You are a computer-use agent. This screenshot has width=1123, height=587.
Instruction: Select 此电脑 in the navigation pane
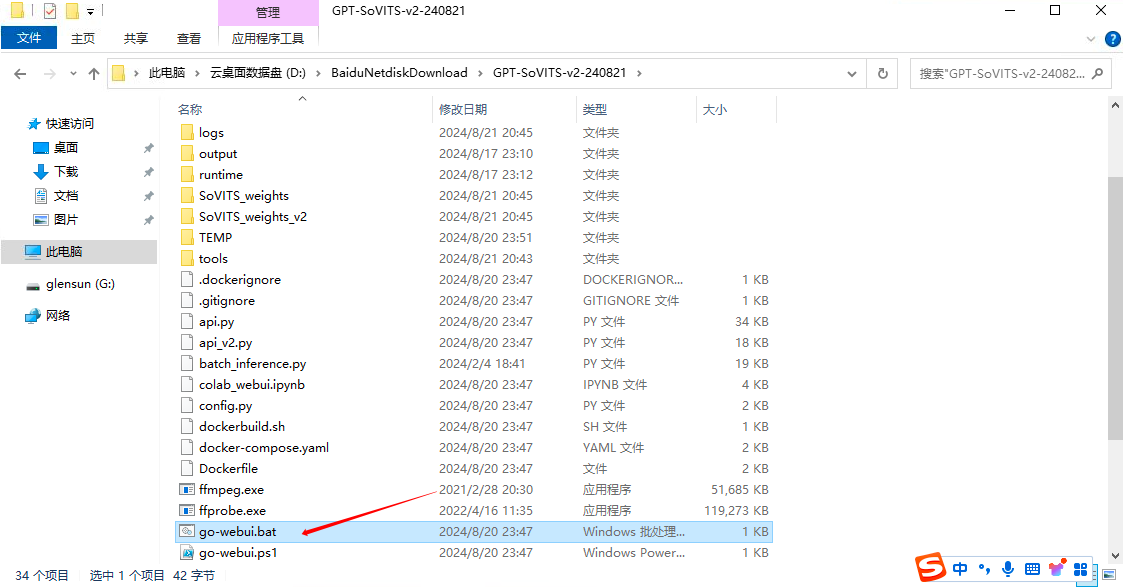point(64,252)
